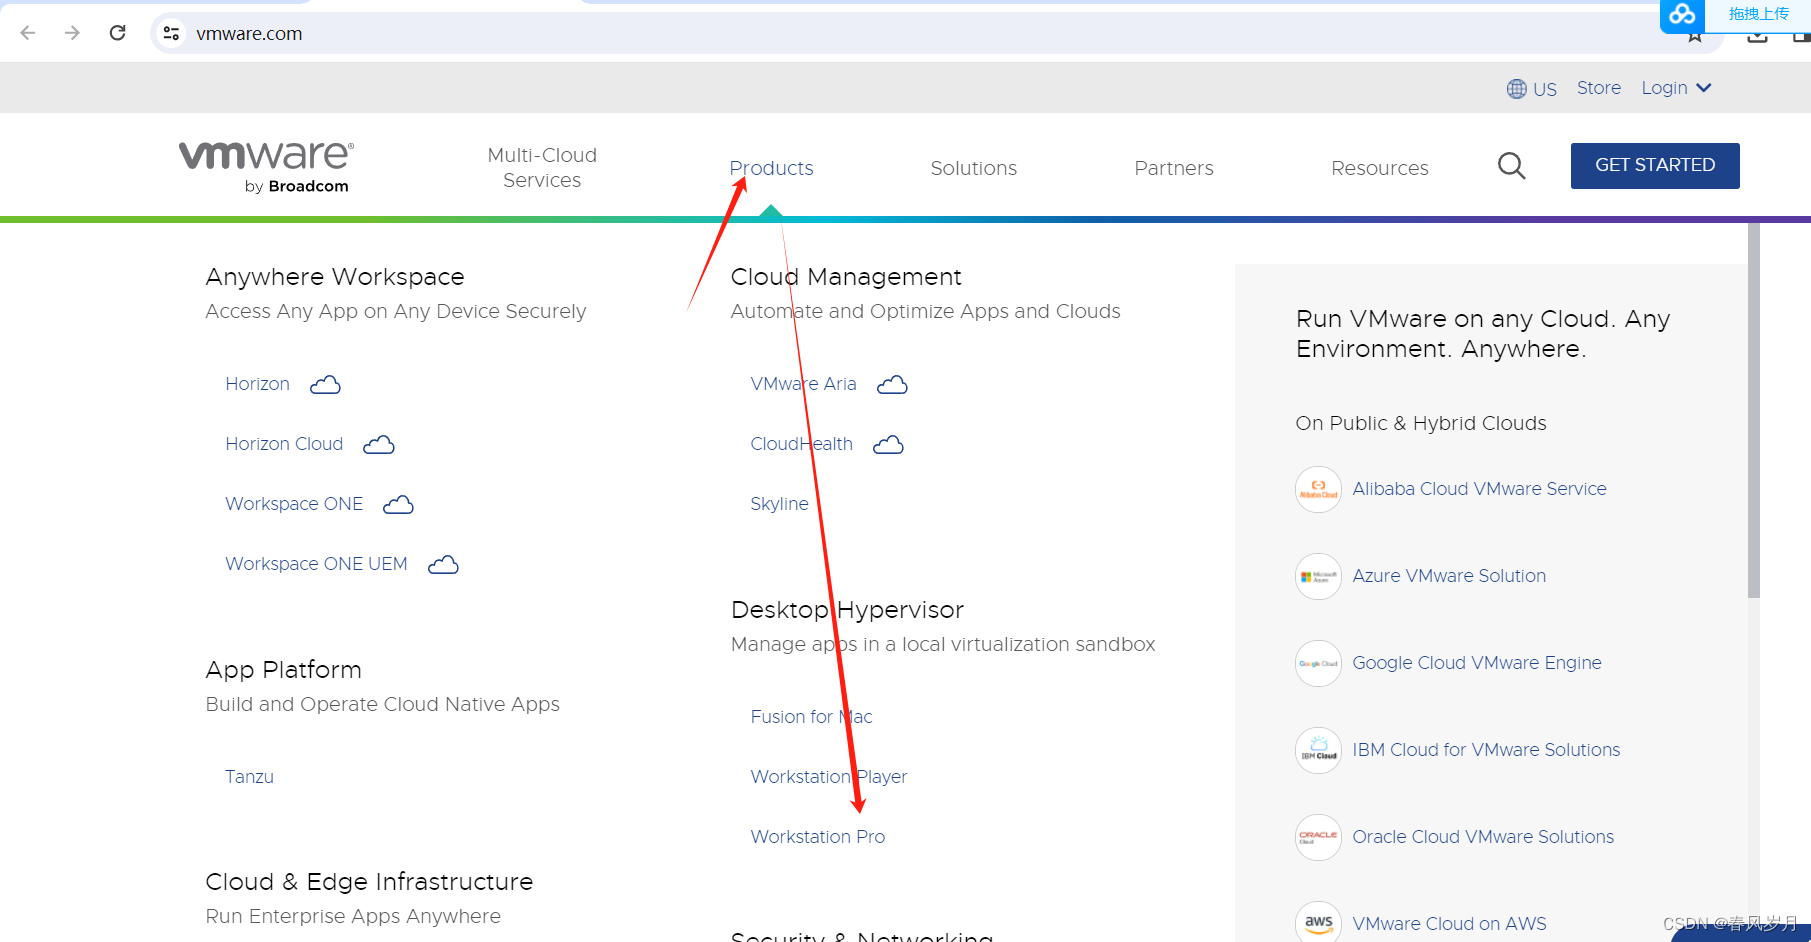Viewport: 1811px width, 942px height.
Task: Expand the Login dropdown
Action: point(1676,88)
